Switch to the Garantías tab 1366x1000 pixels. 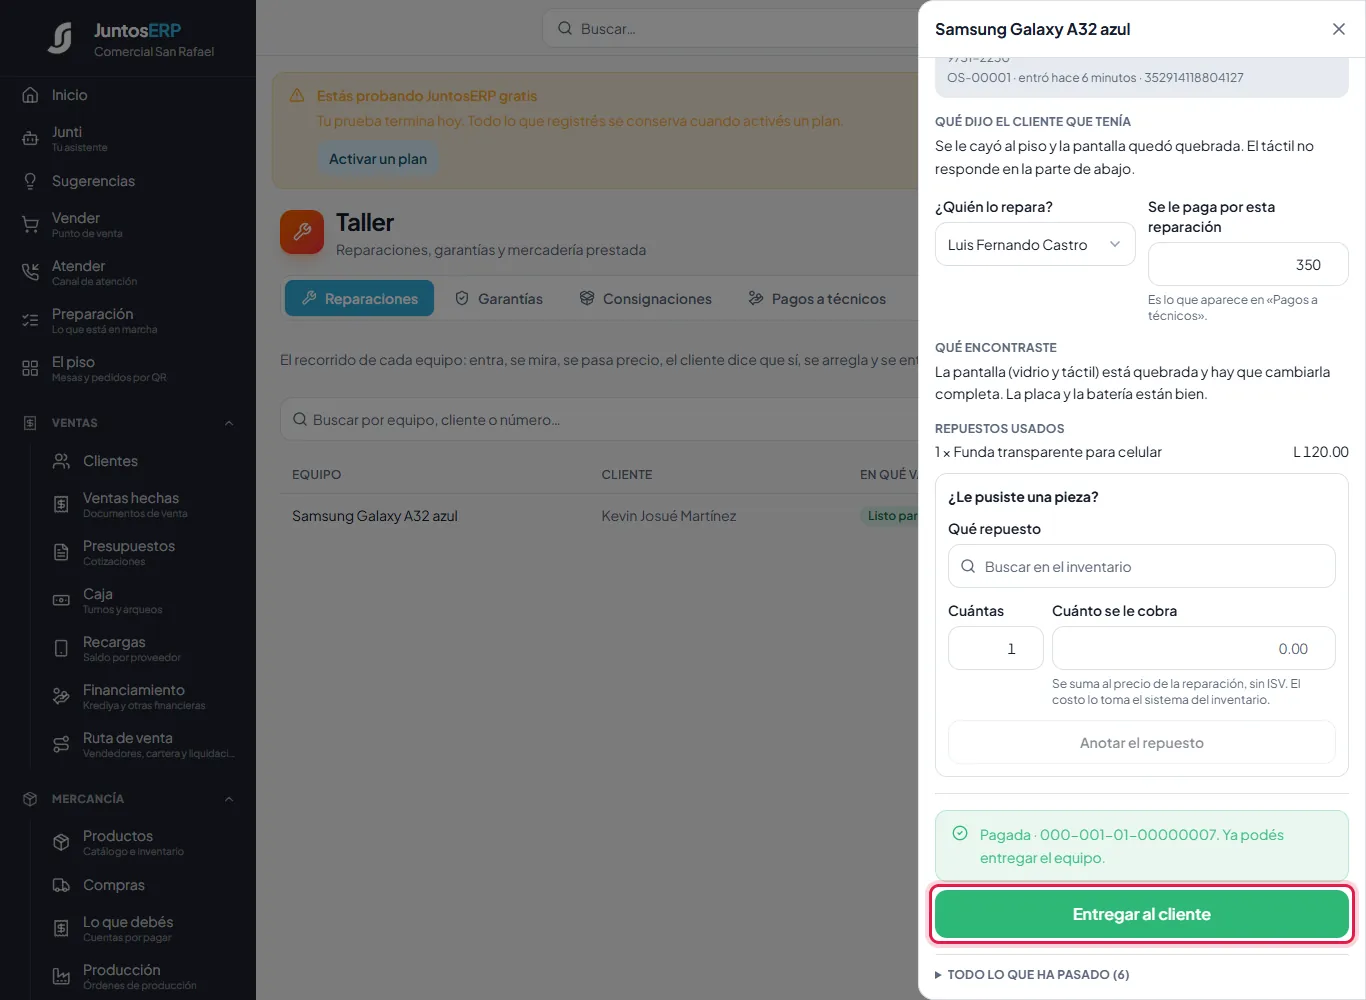498,298
